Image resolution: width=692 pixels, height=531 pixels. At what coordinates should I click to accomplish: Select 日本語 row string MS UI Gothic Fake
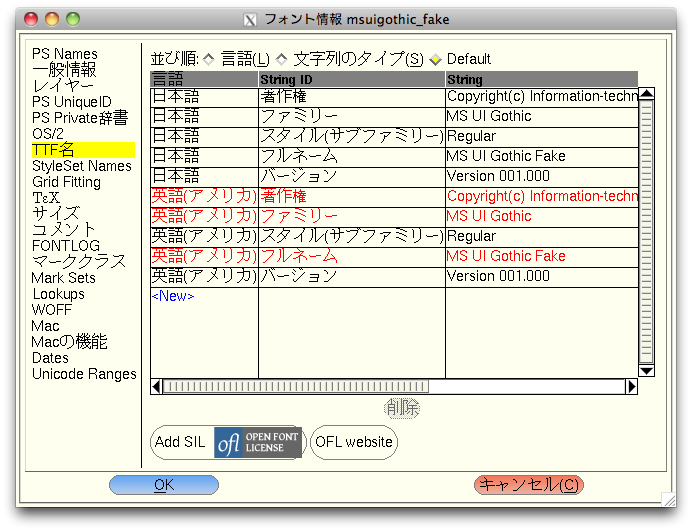point(542,156)
